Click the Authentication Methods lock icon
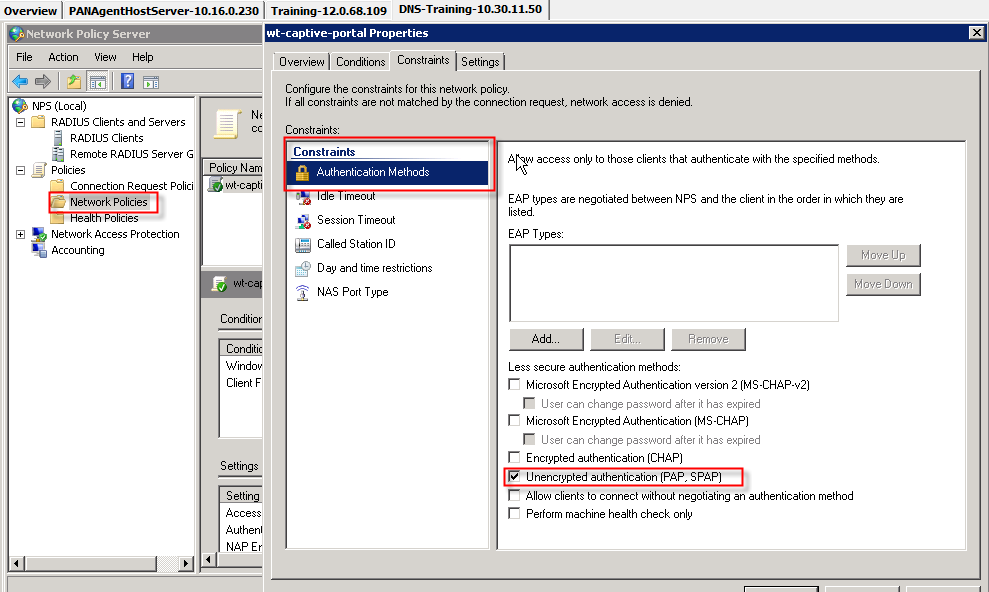Screen dimensions: 989x592 click(x=302, y=172)
